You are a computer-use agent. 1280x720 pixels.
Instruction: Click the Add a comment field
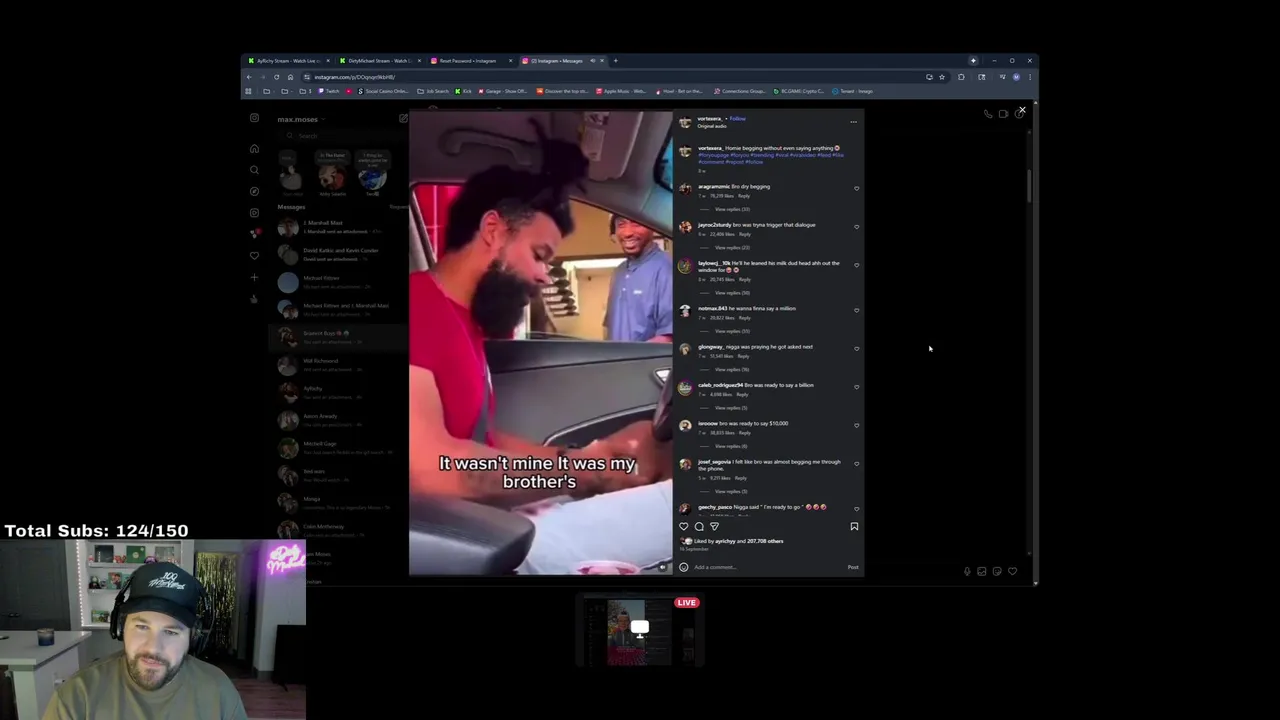click(x=765, y=567)
